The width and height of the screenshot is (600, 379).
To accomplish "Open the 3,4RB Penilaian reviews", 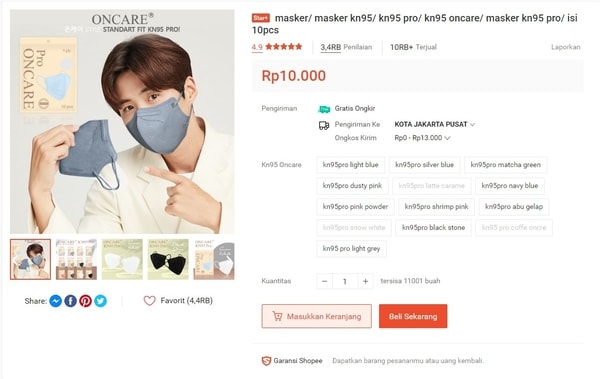I will [346, 47].
